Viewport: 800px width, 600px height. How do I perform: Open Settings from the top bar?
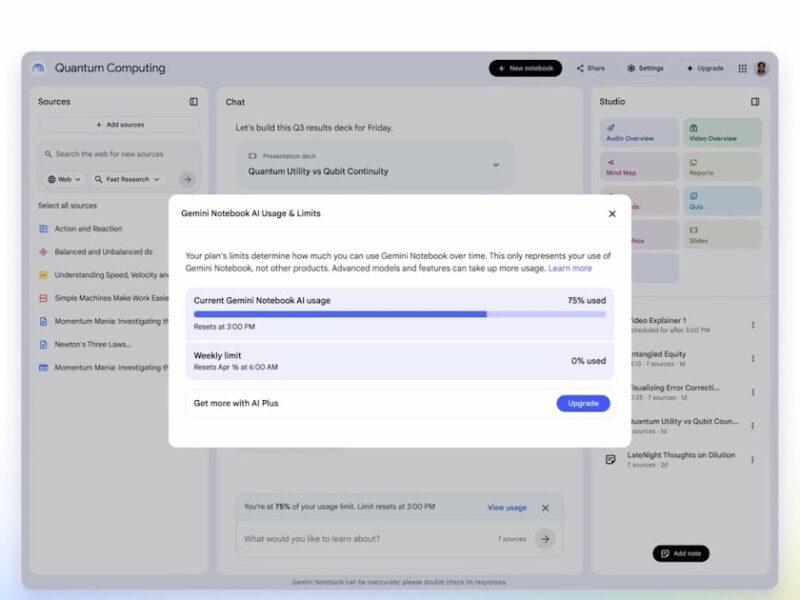[645, 68]
